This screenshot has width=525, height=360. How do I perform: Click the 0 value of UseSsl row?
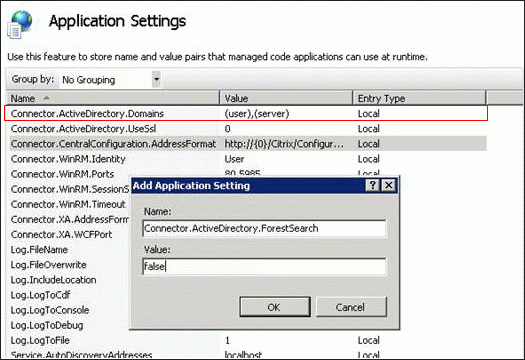pos(227,129)
